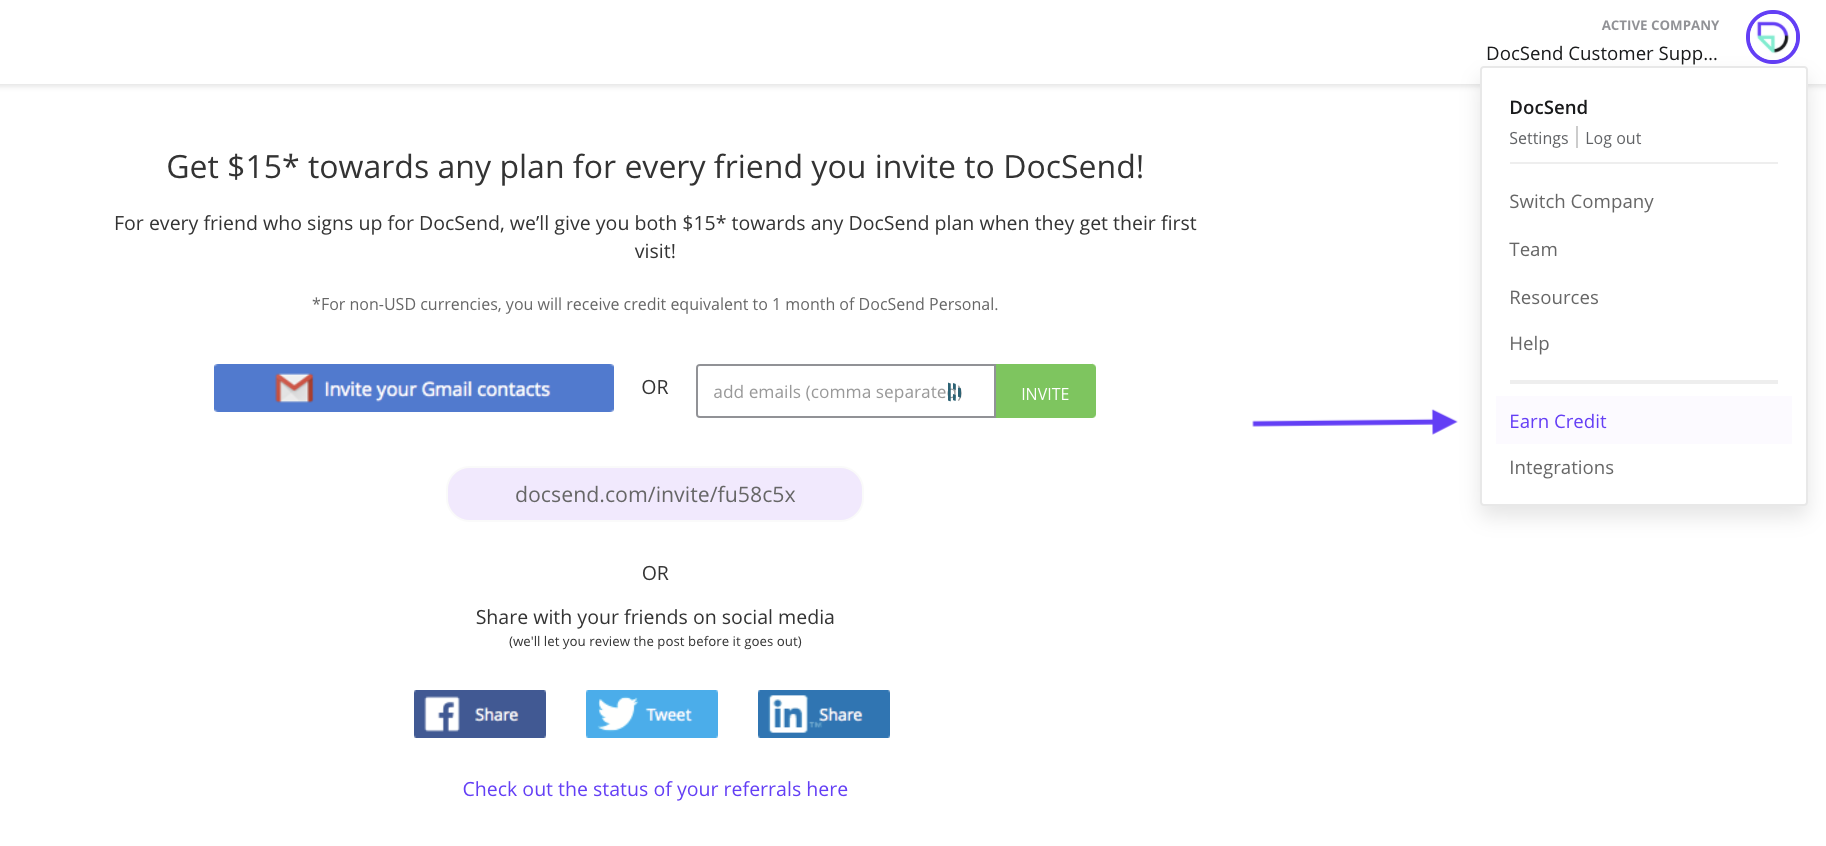Select Help in the account menu

(x=1529, y=343)
